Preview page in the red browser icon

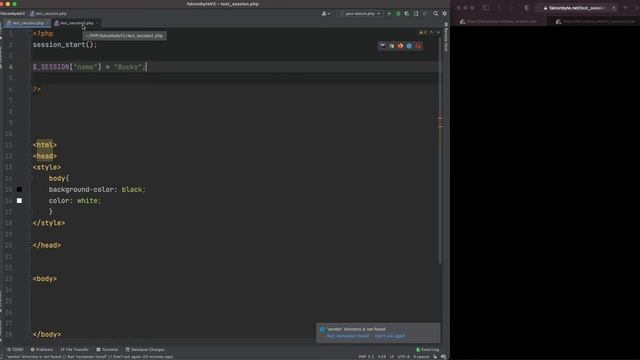pos(418,46)
